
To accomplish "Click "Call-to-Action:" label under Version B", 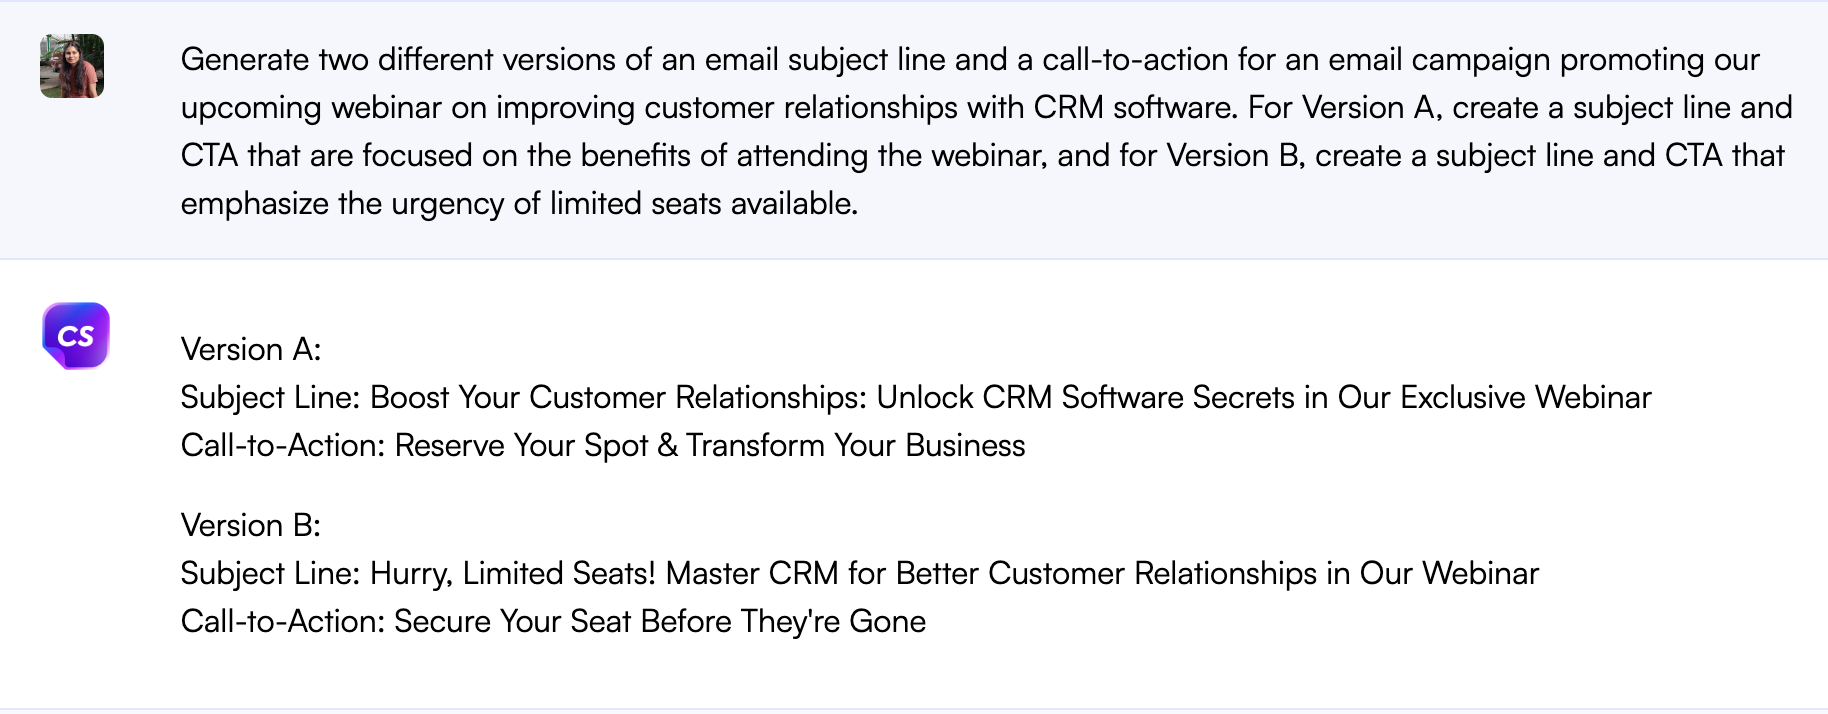I will (283, 621).
